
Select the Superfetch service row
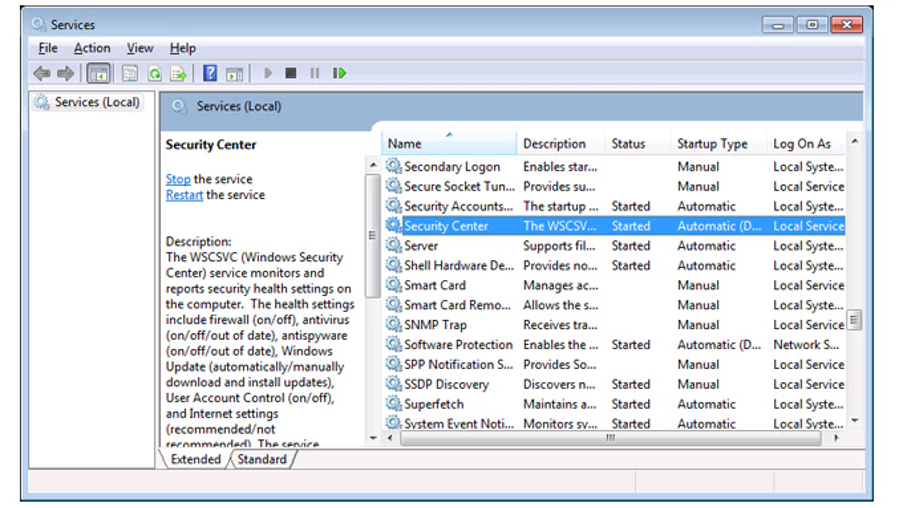433,404
